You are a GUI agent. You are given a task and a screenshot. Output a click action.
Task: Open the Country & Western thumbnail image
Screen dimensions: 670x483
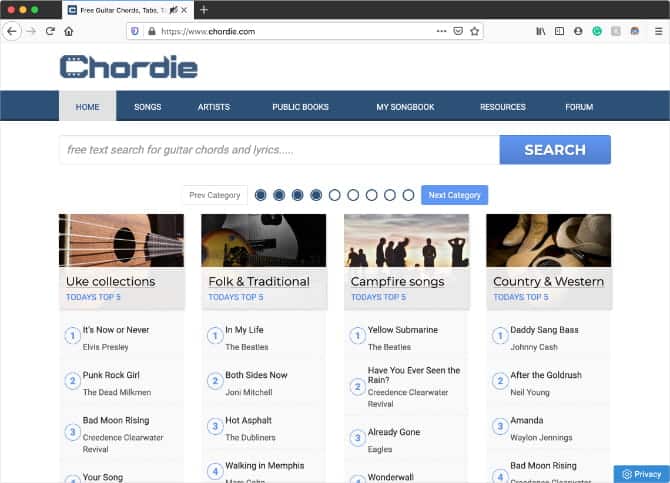tap(549, 240)
